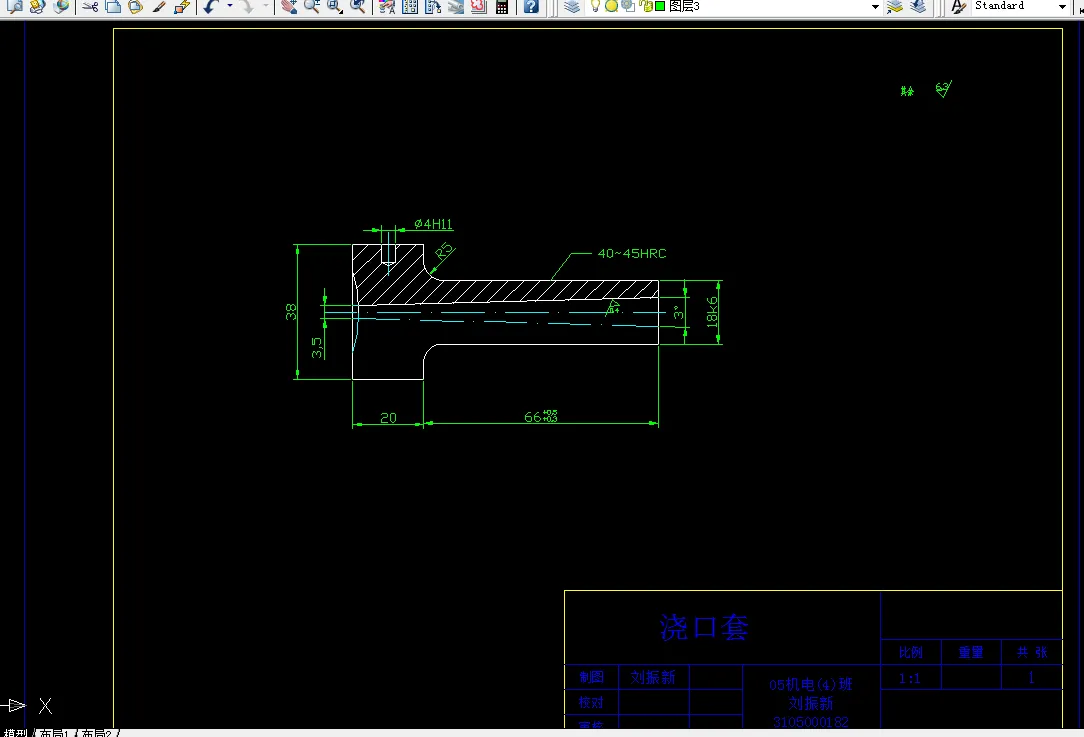Open the Properties palette icon
Image resolution: width=1084 pixels, height=737 pixels.
[x=387, y=7]
